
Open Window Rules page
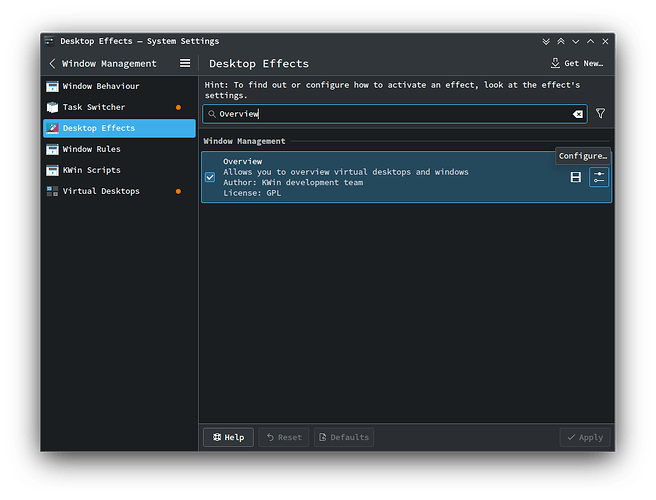(x=119, y=149)
